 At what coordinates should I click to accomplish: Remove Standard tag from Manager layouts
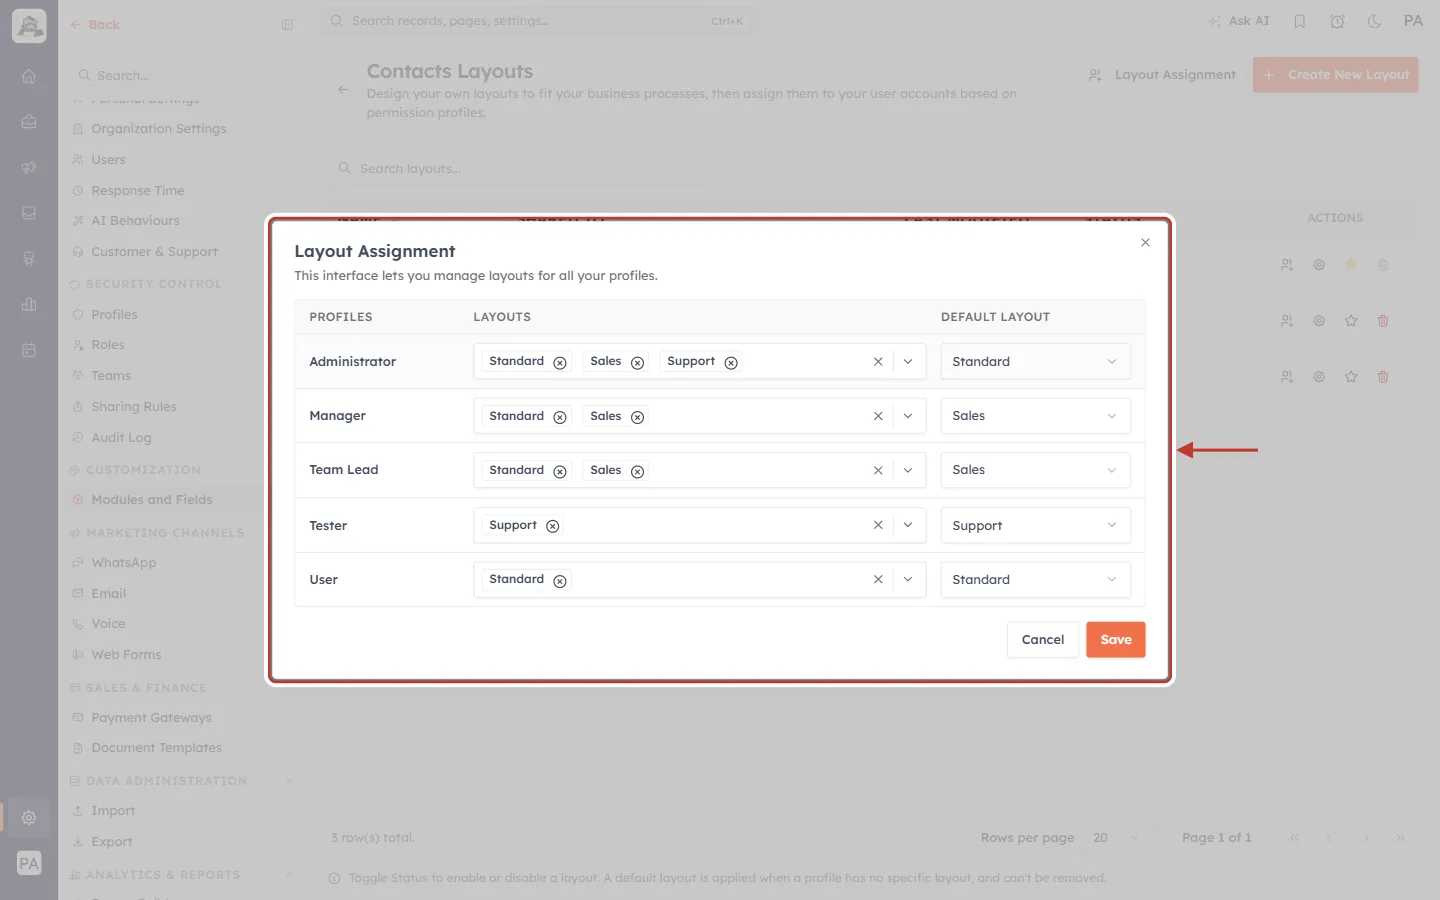tap(560, 417)
